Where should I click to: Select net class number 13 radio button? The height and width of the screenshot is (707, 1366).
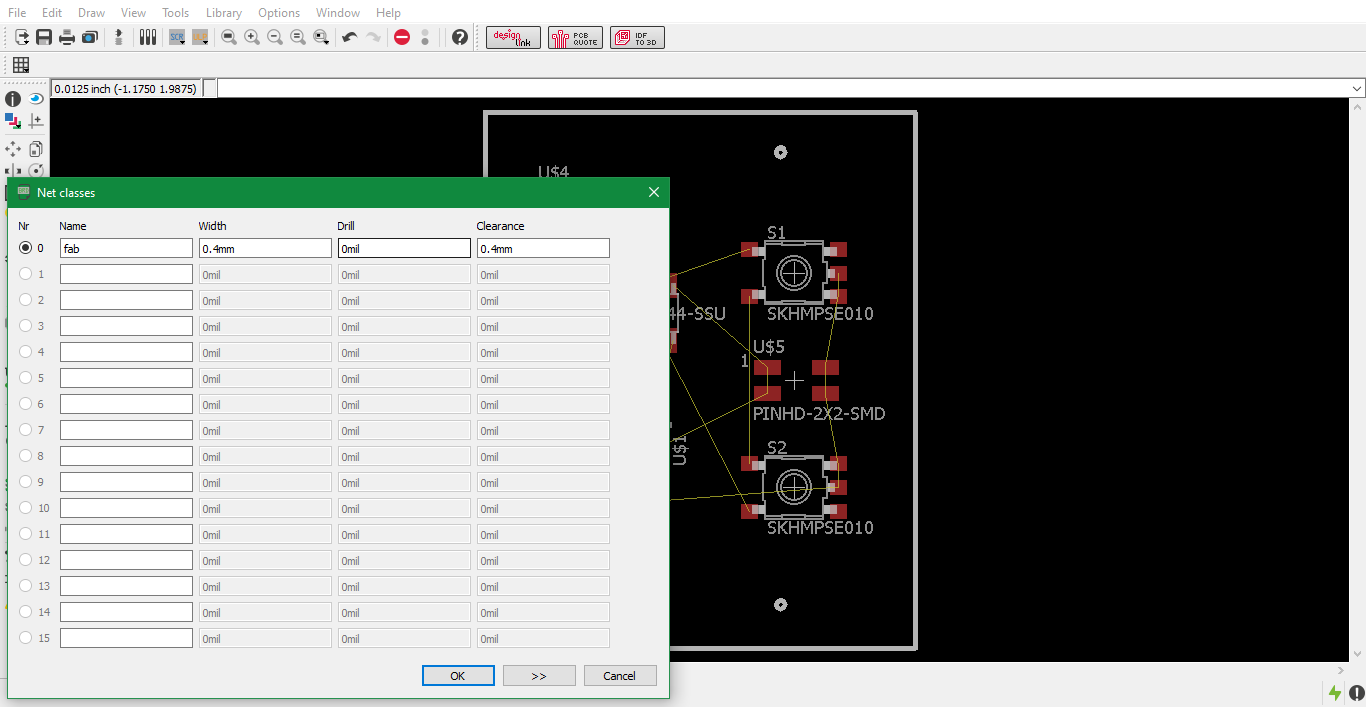point(25,586)
